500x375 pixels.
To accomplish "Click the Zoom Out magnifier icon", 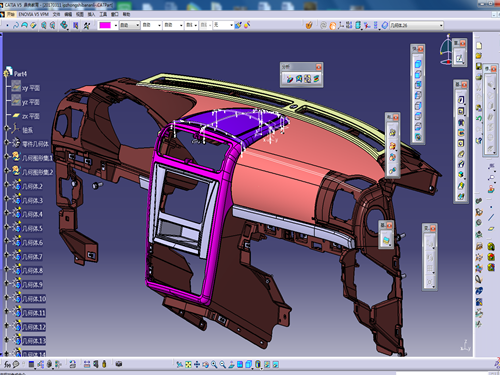I will click(223, 365).
